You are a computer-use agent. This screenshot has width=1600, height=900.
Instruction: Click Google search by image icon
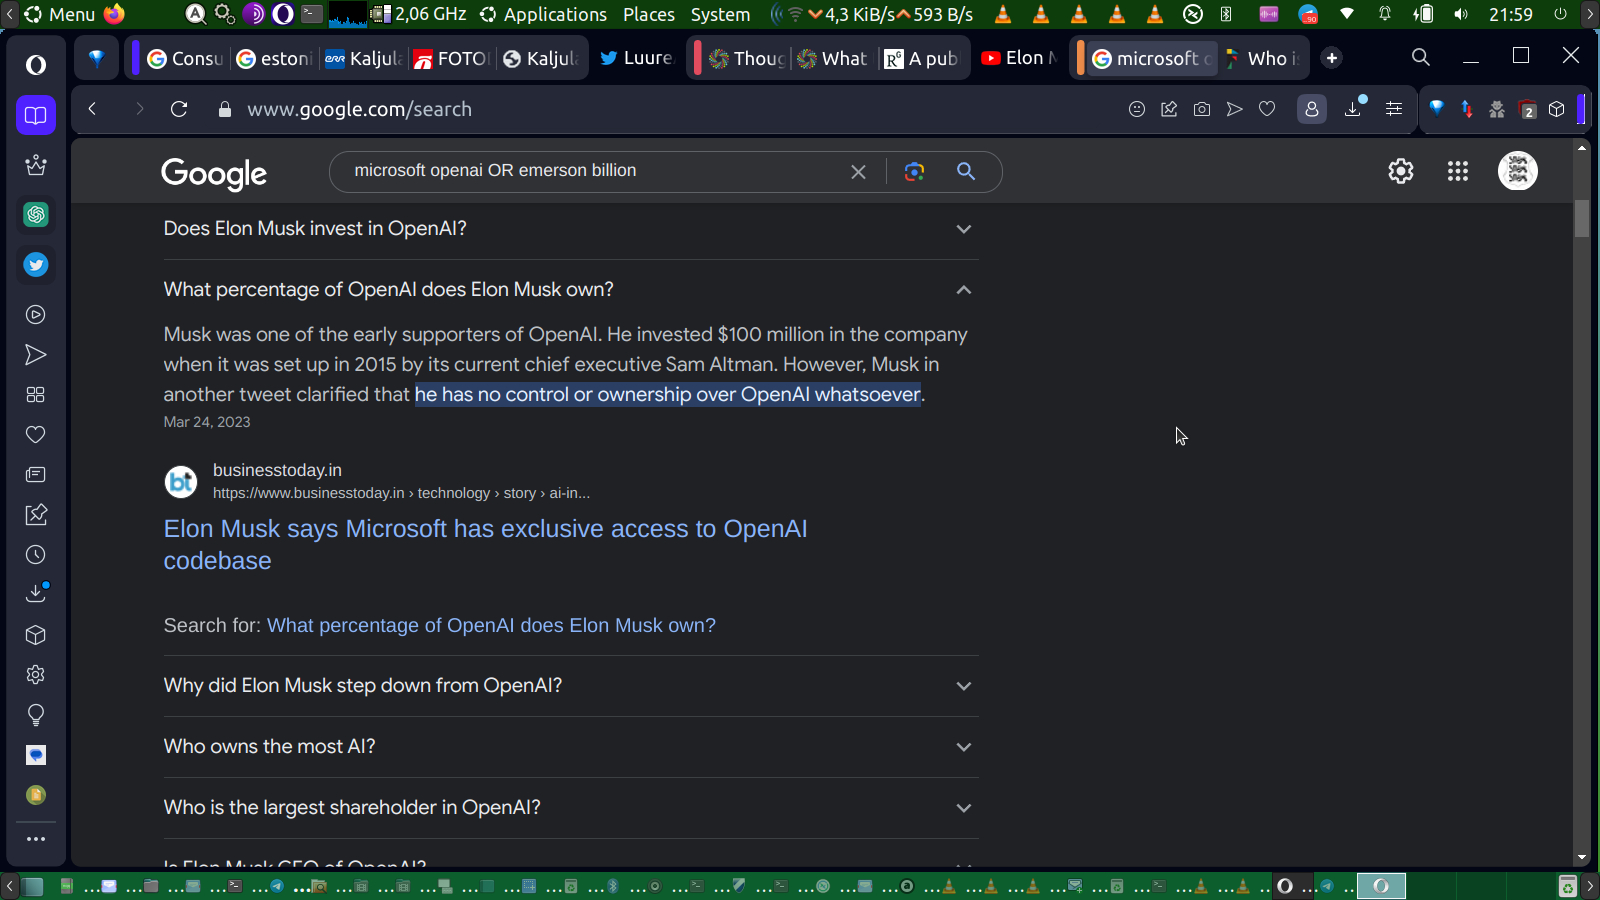click(914, 171)
